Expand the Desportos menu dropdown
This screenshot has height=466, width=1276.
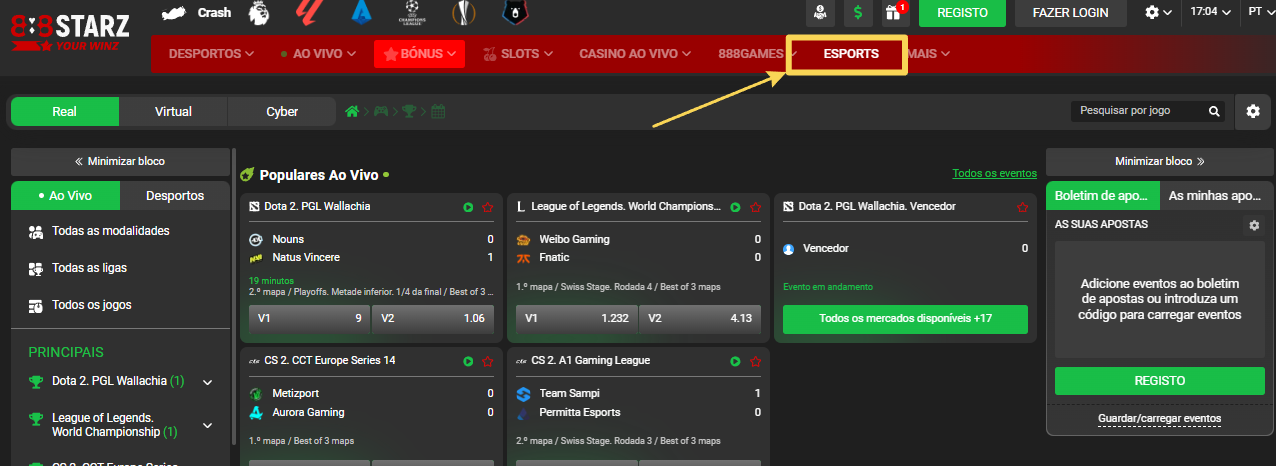coord(211,53)
